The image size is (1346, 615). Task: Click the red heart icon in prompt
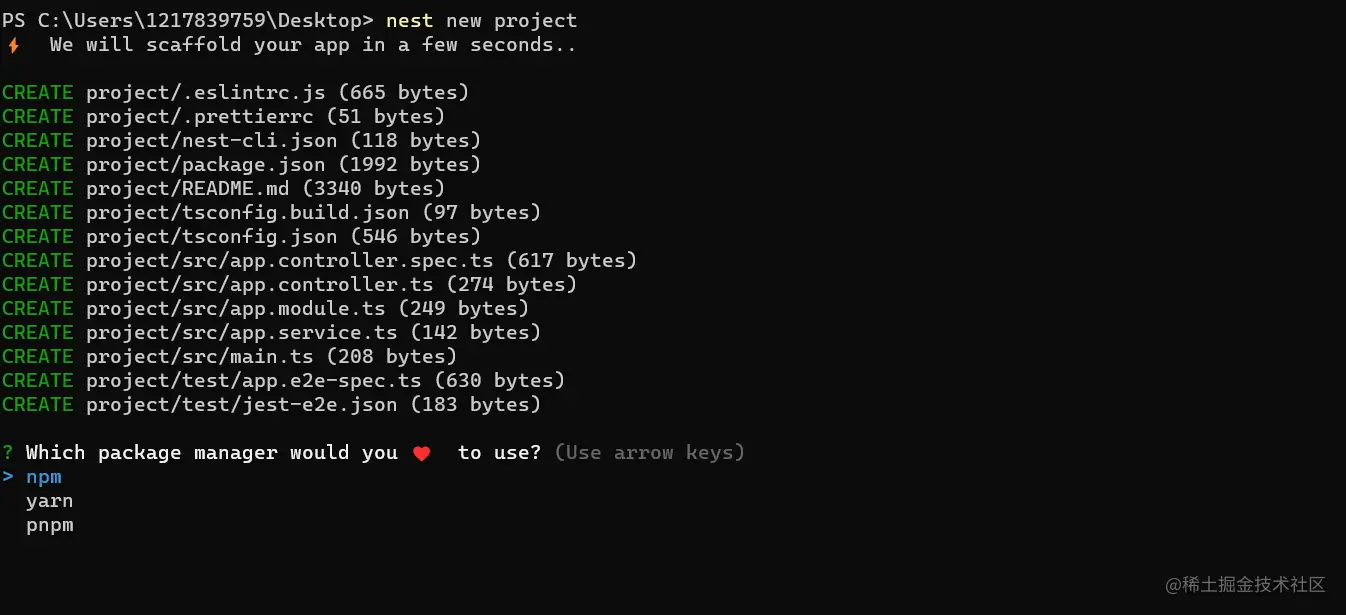[421, 453]
